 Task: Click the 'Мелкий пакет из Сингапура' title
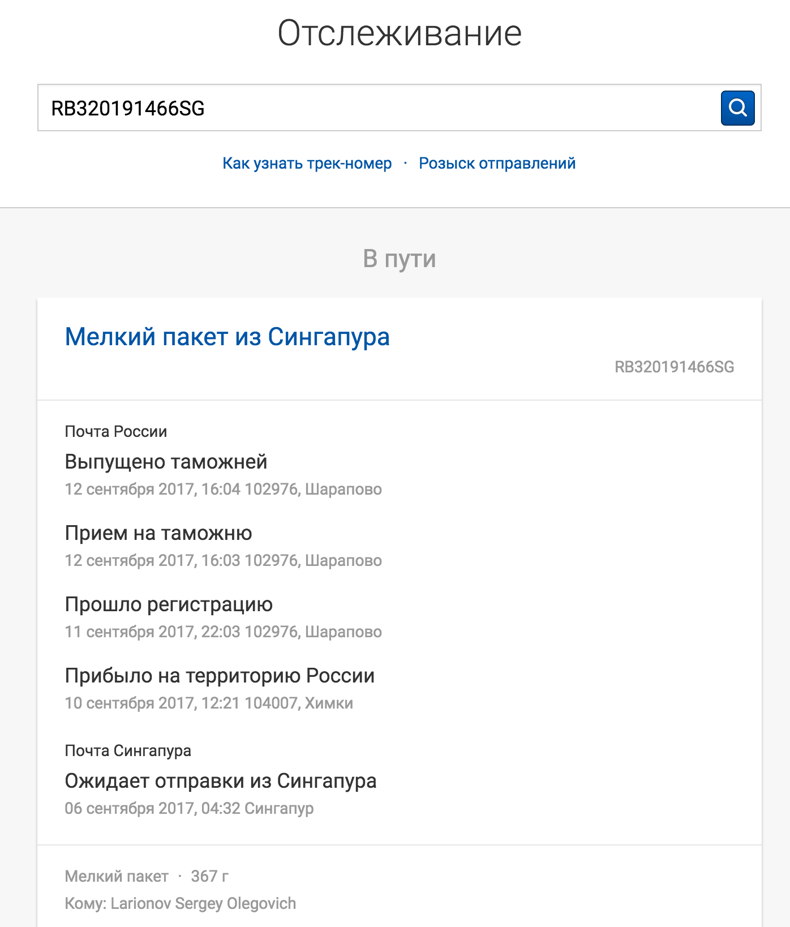point(227,337)
